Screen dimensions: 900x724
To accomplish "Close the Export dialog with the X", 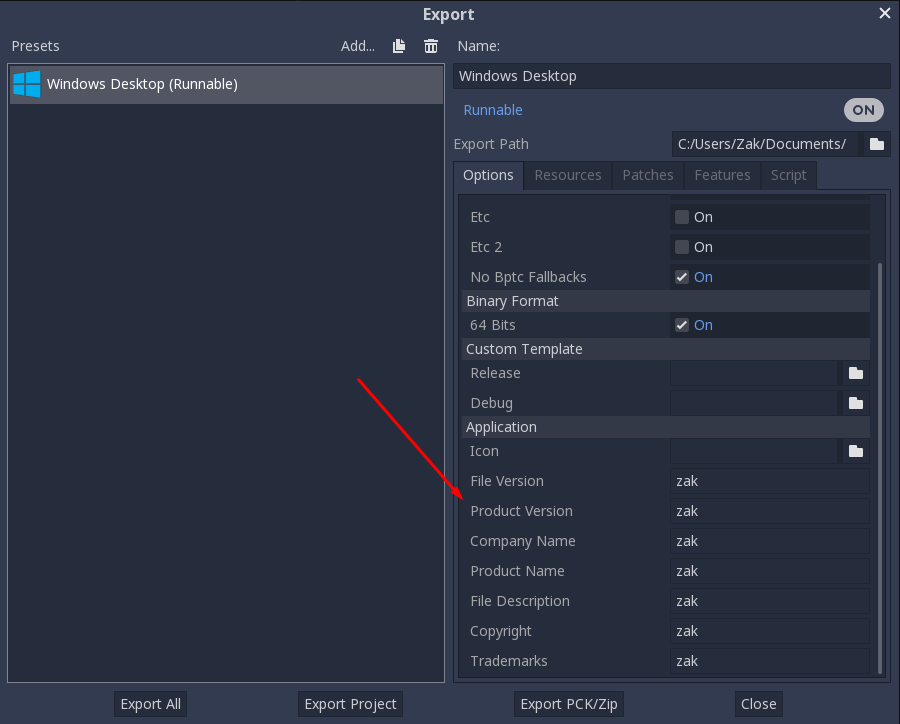I will (x=884, y=13).
